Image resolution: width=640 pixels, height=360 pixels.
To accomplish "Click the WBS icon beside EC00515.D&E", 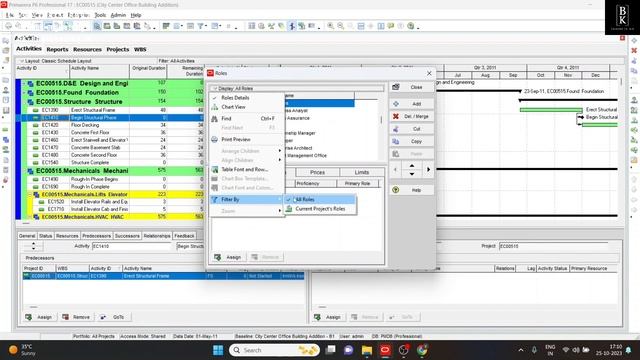I will pos(31,84).
